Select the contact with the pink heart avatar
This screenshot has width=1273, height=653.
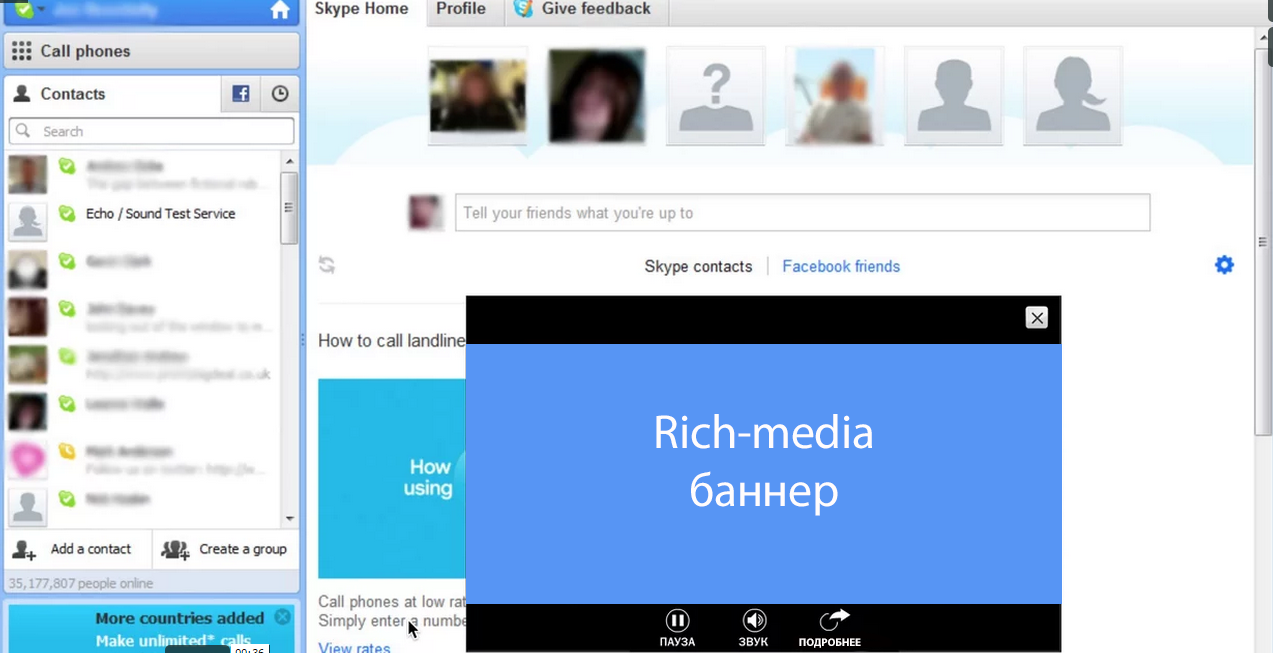point(144,460)
